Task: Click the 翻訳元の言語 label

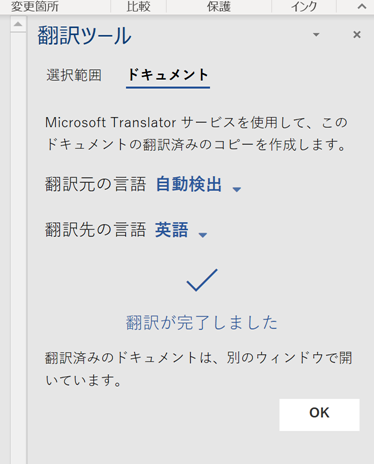Action: 96,184
